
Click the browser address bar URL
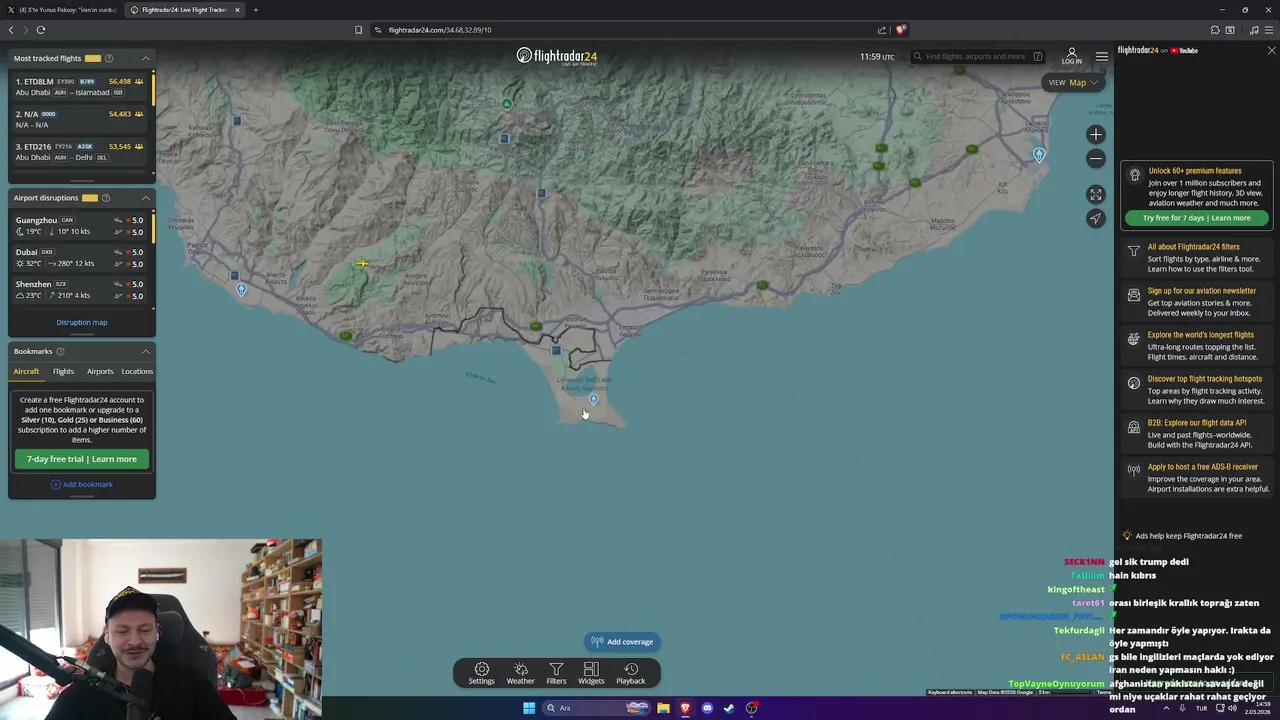tap(440, 30)
